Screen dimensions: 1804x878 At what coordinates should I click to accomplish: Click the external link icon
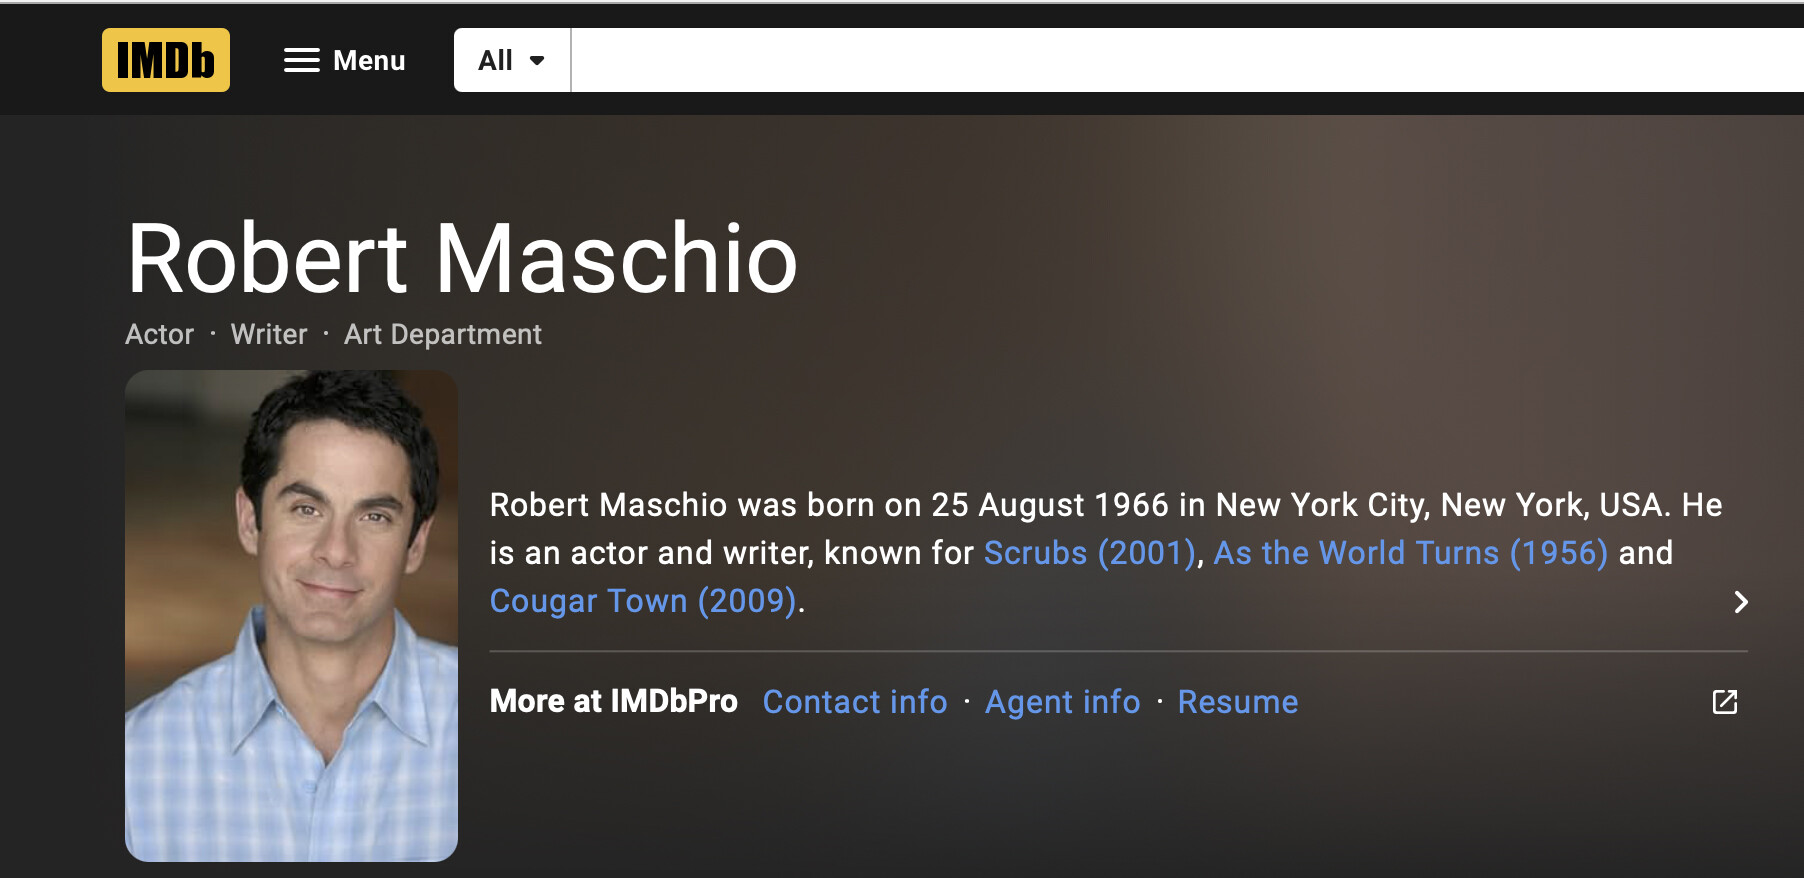tap(1724, 702)
